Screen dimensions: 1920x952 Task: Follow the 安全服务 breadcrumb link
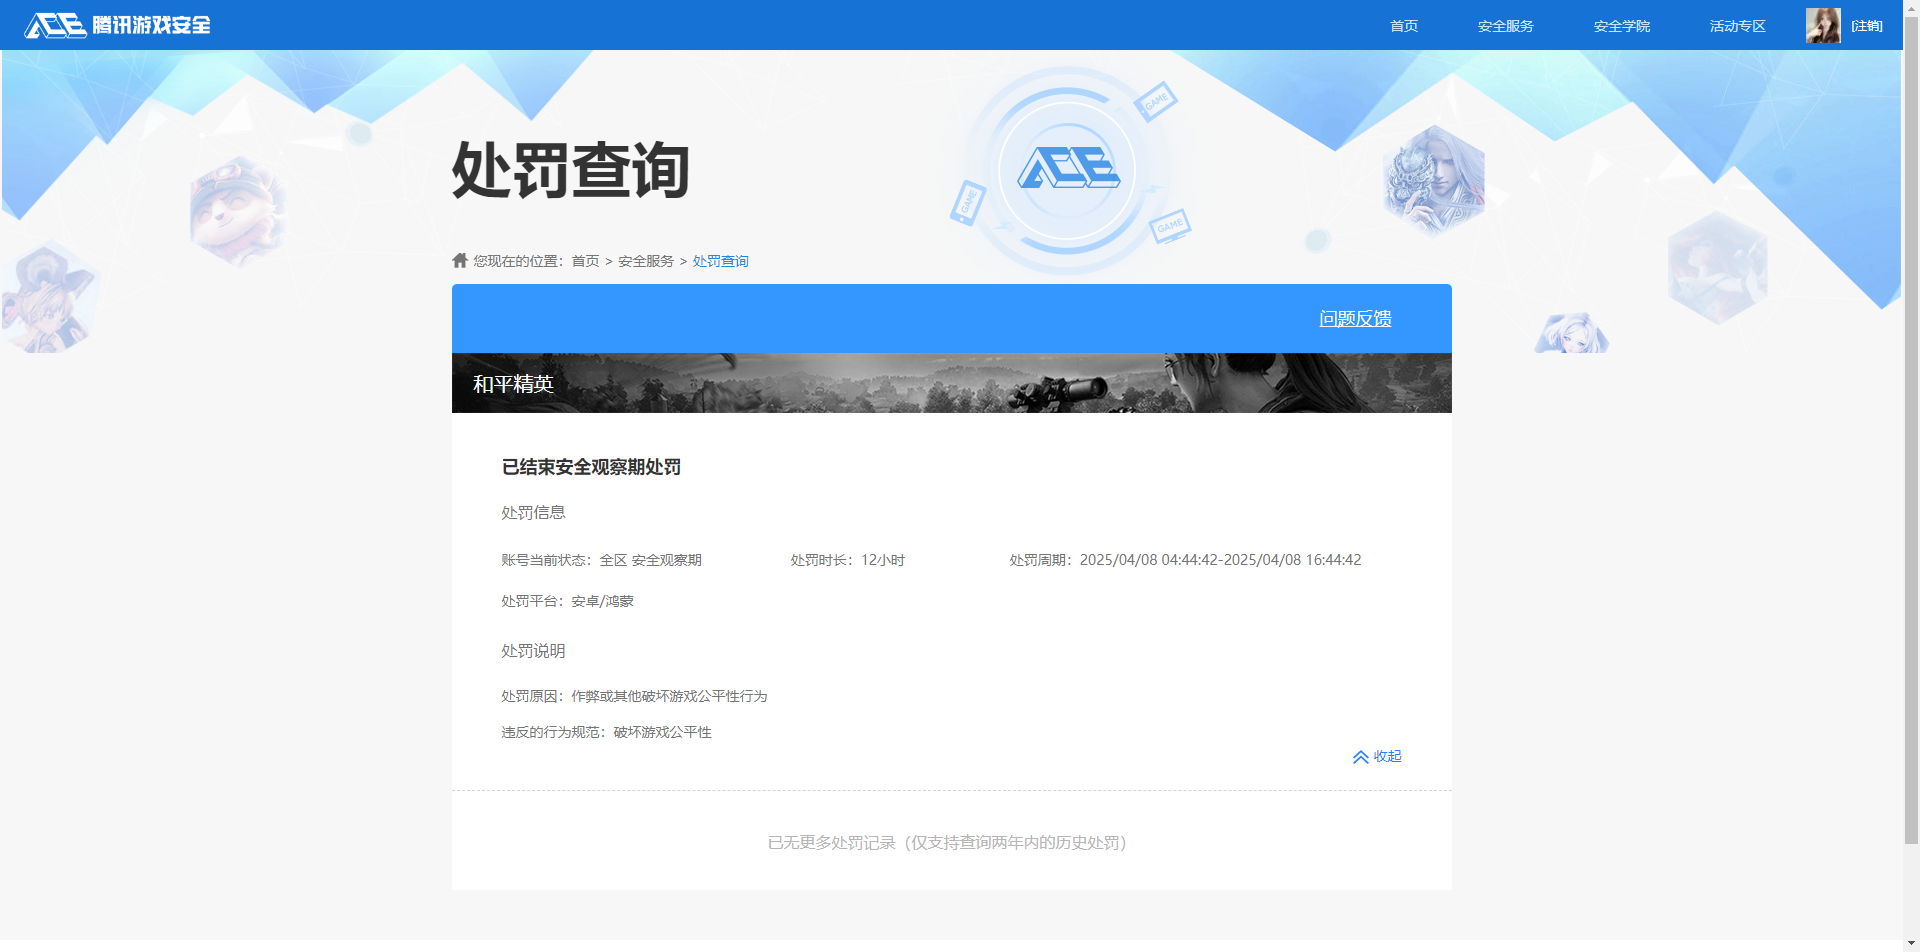[644, 260]
